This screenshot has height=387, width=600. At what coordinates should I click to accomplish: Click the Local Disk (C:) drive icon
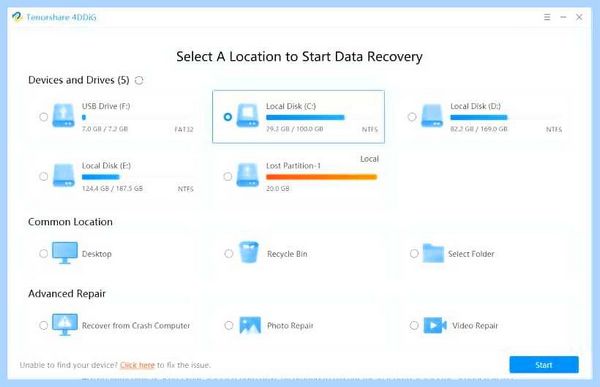pyautogui.click(x=248, y=115)
